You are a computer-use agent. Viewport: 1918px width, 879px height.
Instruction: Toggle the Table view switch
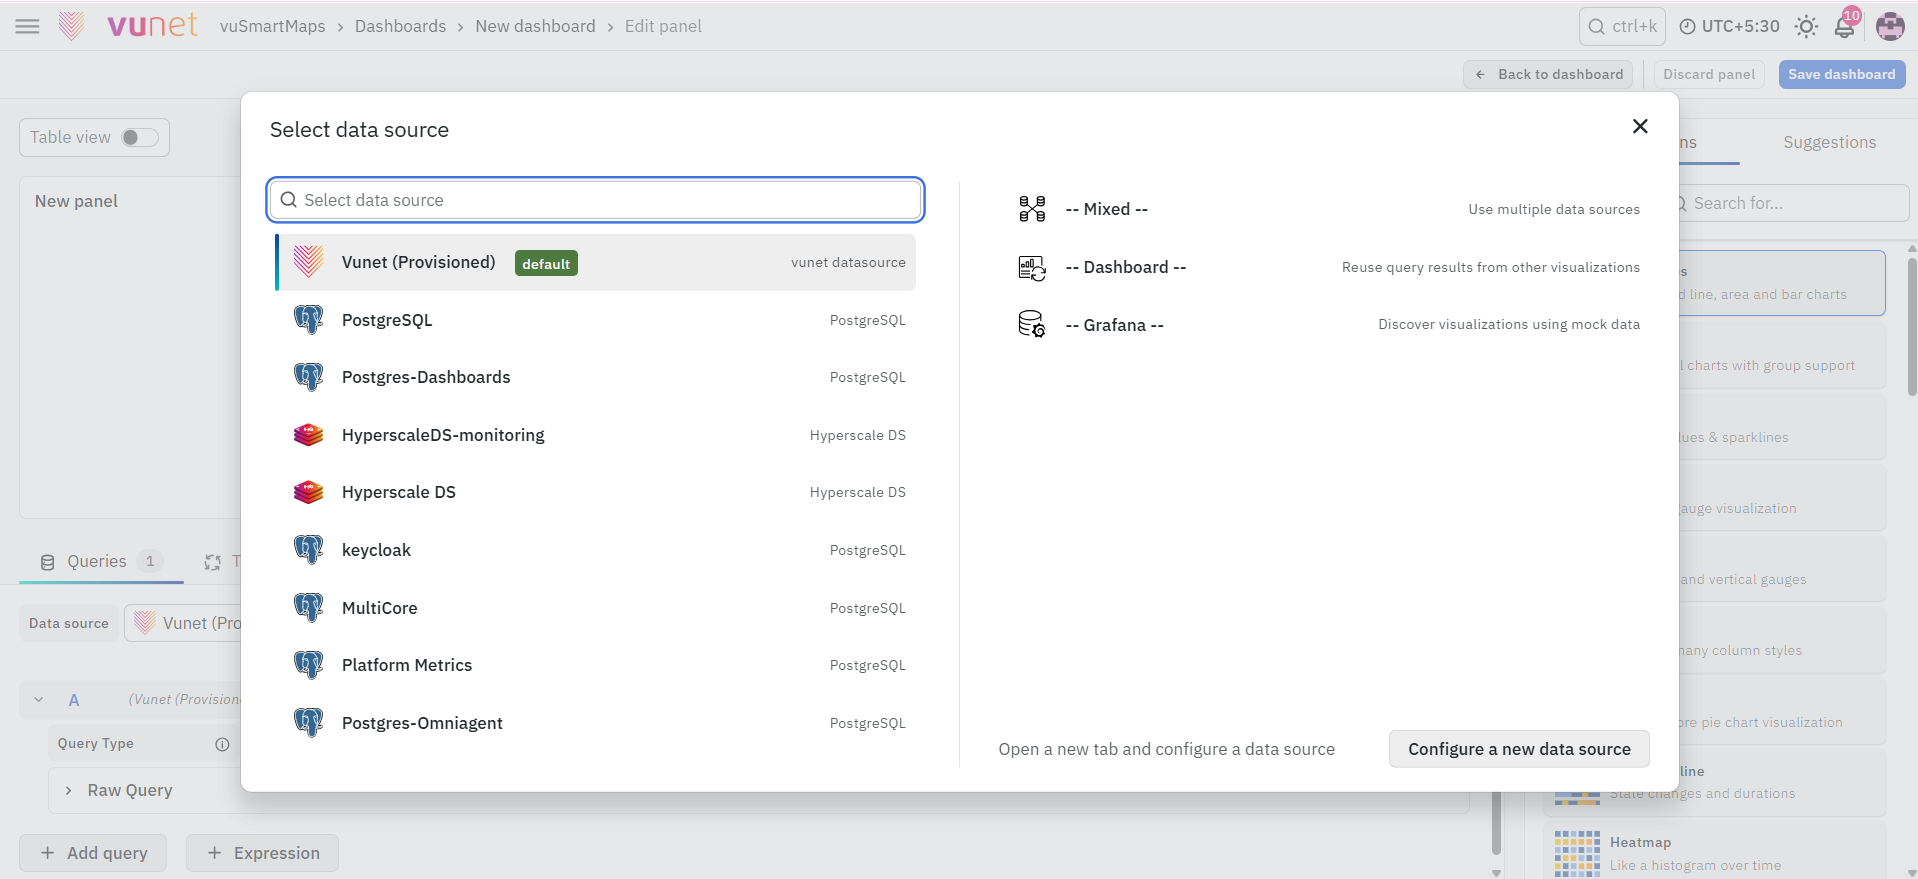pos(140,137)
